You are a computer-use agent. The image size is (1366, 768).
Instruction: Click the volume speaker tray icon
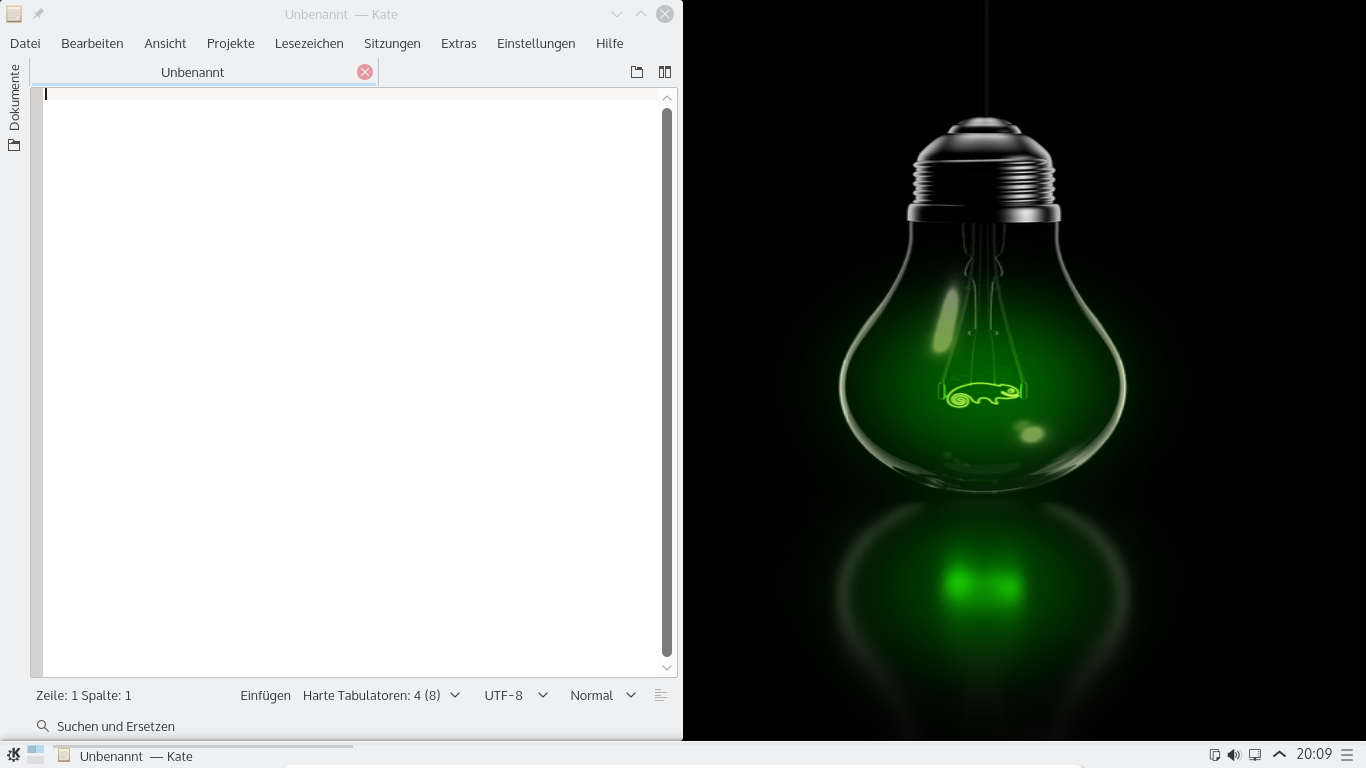tap(1234, 755)
